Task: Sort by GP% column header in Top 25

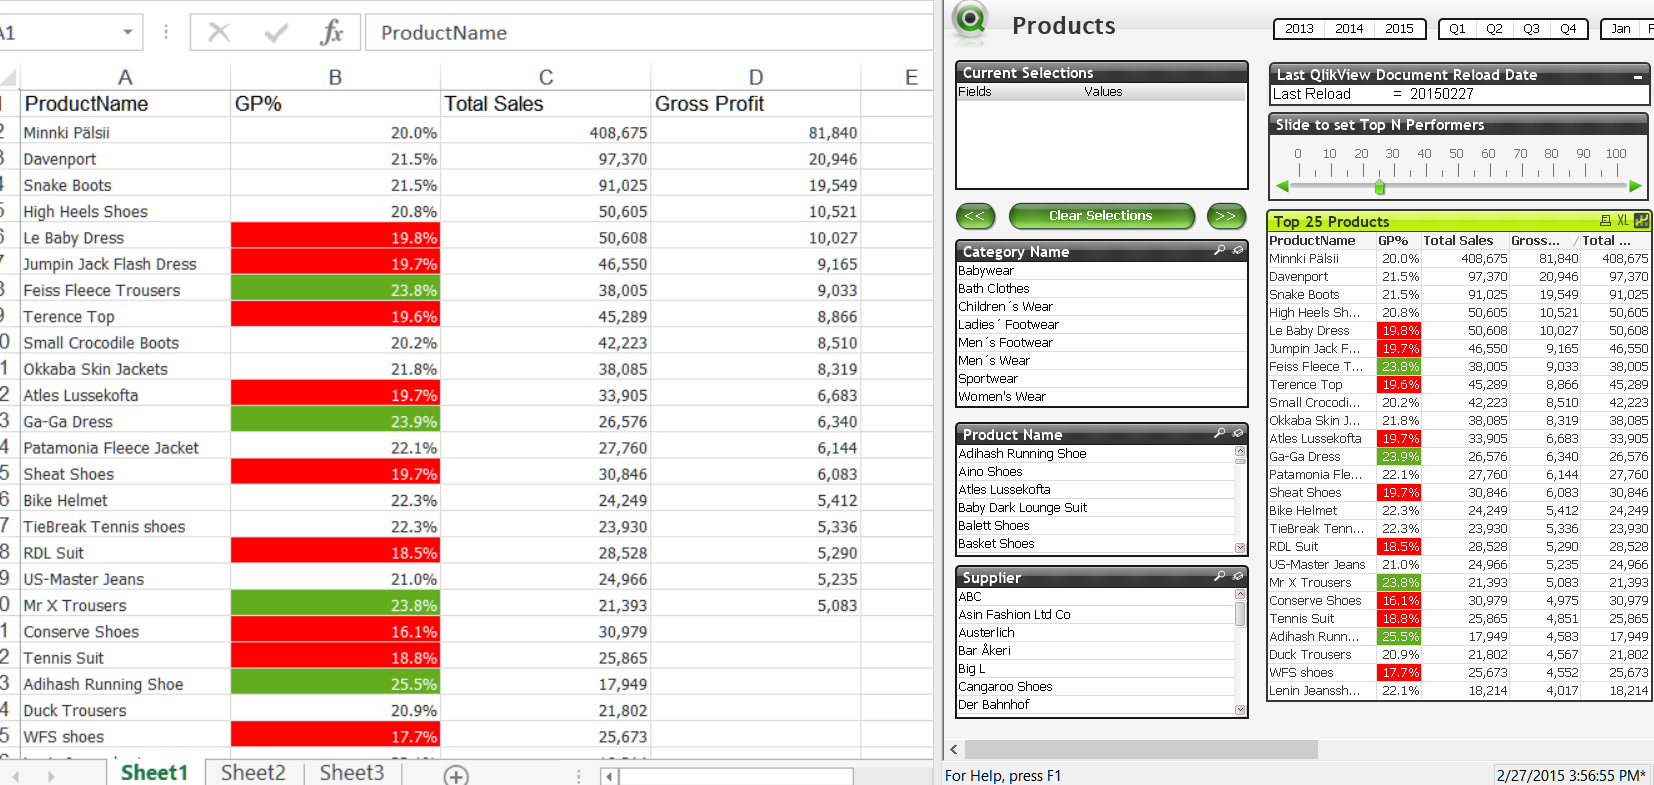Action: (x=1397, y=240)
